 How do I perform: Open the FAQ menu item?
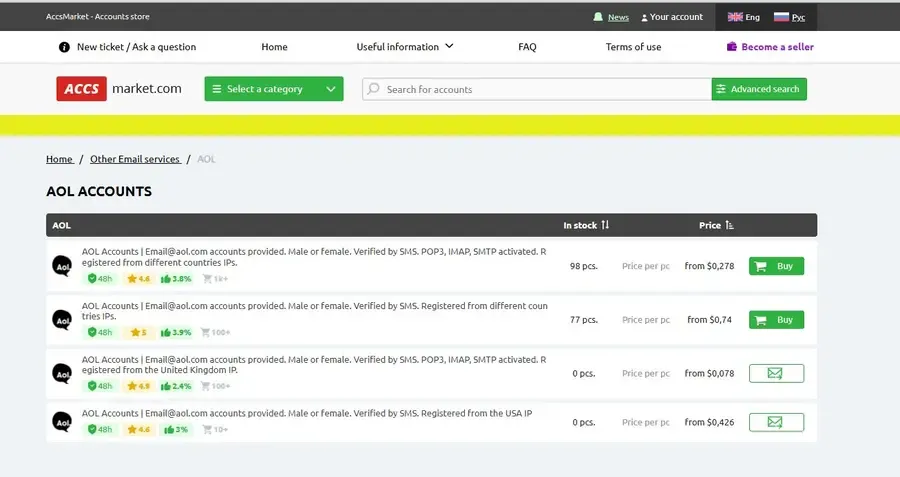pos(527,47)
